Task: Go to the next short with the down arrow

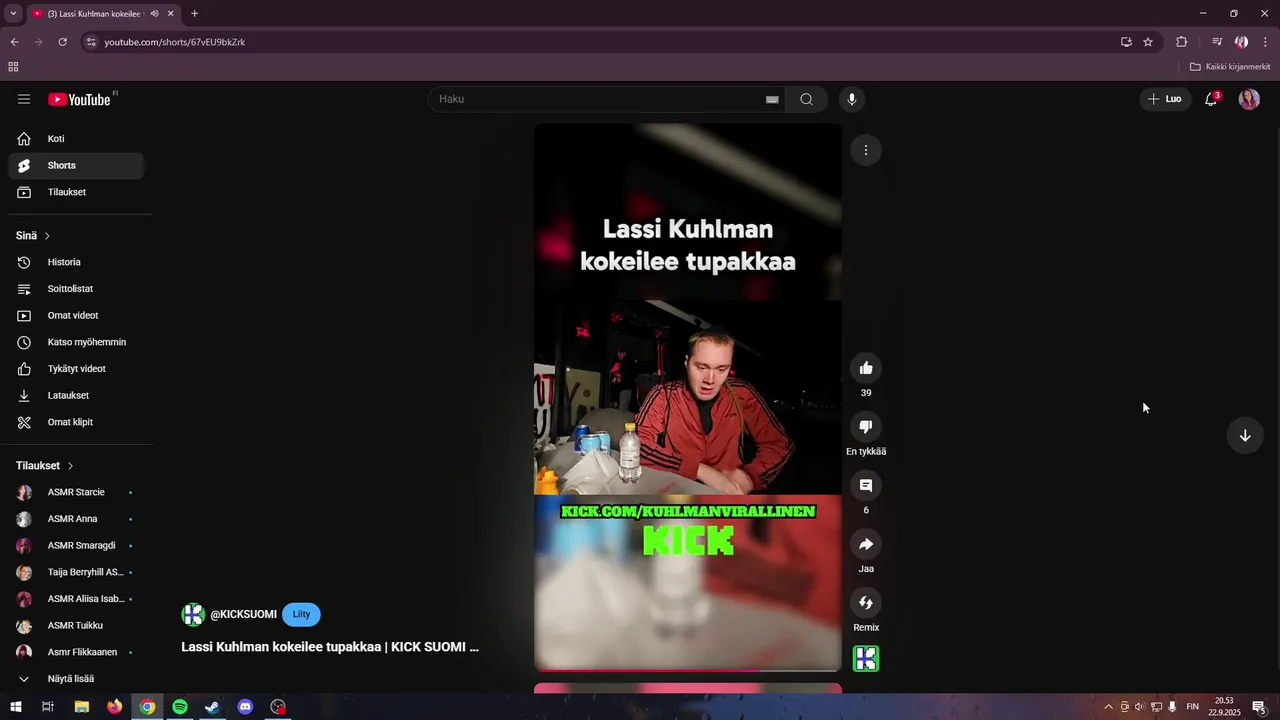Action: click(x=1245, y=435)
